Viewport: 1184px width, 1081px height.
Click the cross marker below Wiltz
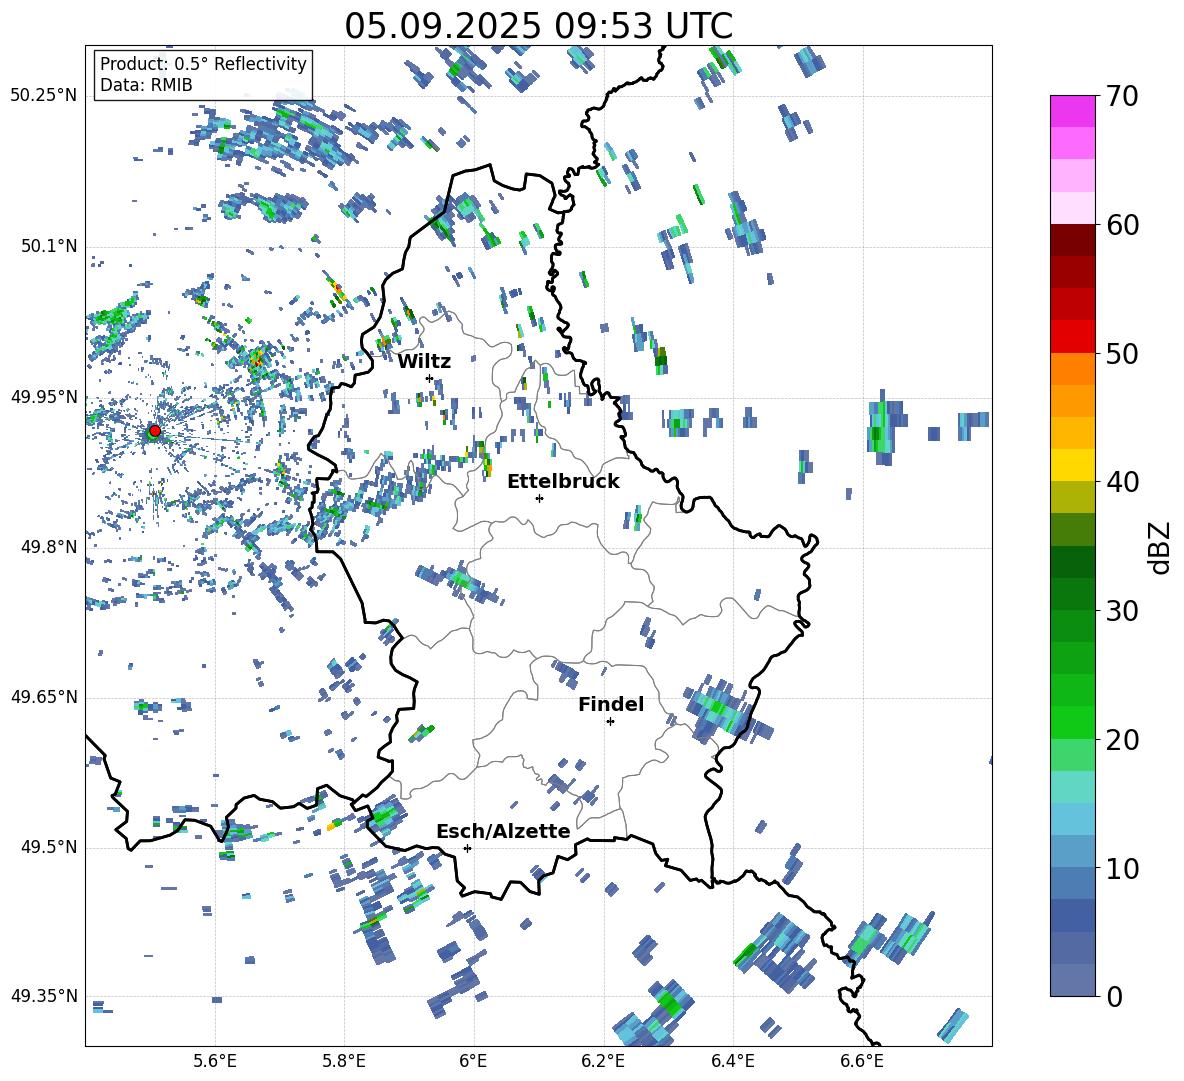[430, 378]
